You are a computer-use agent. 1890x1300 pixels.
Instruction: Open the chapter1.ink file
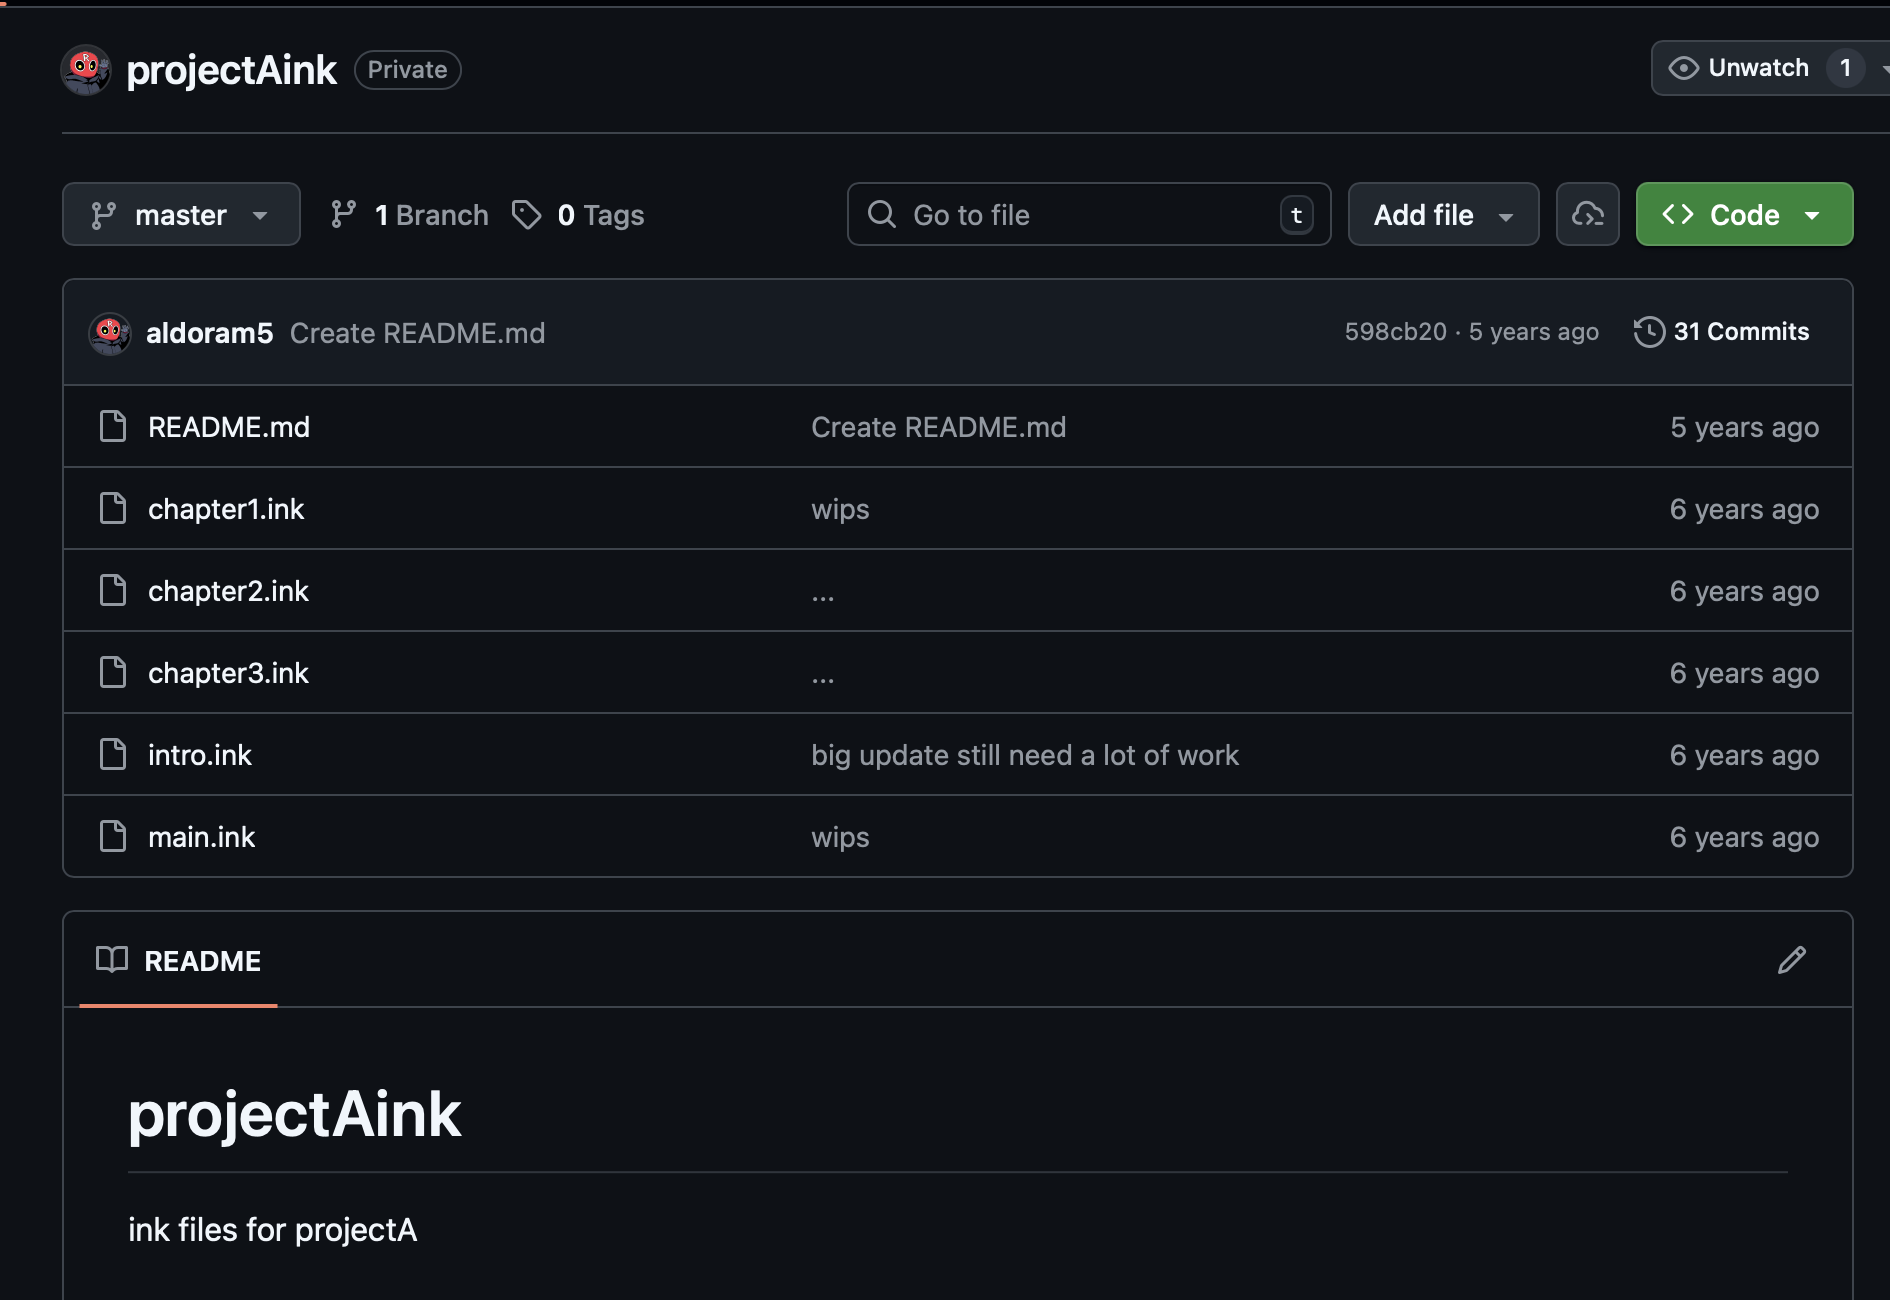coord(226,509)
